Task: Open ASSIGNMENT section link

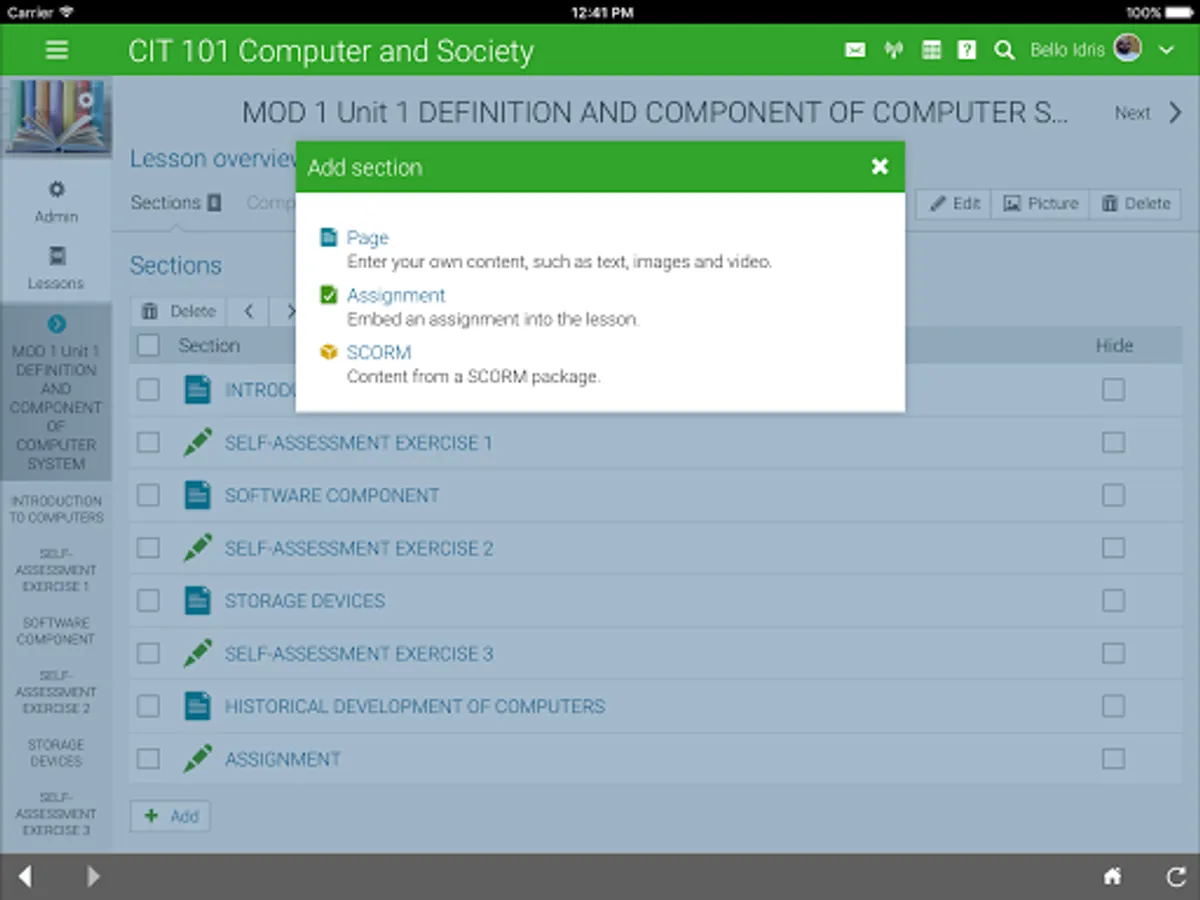Action: point(283,759)
